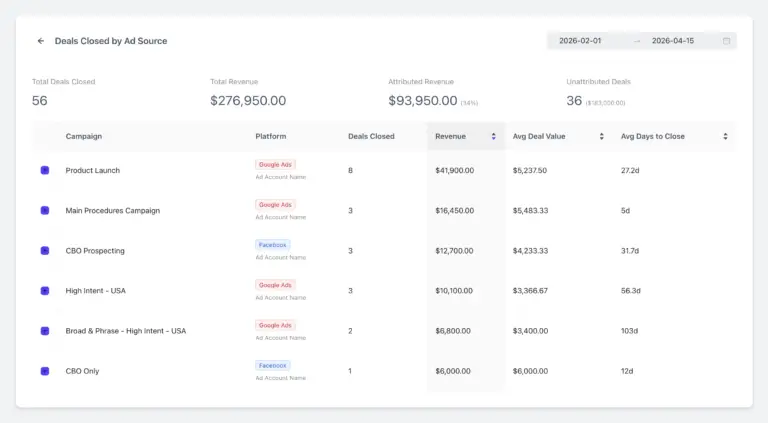Go back using the left arrow icon

41,41
